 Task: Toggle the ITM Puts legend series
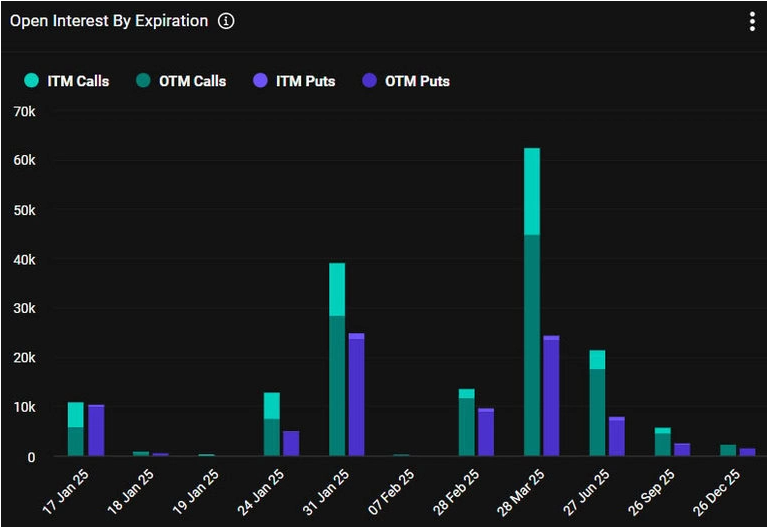(x=294, y=81)
